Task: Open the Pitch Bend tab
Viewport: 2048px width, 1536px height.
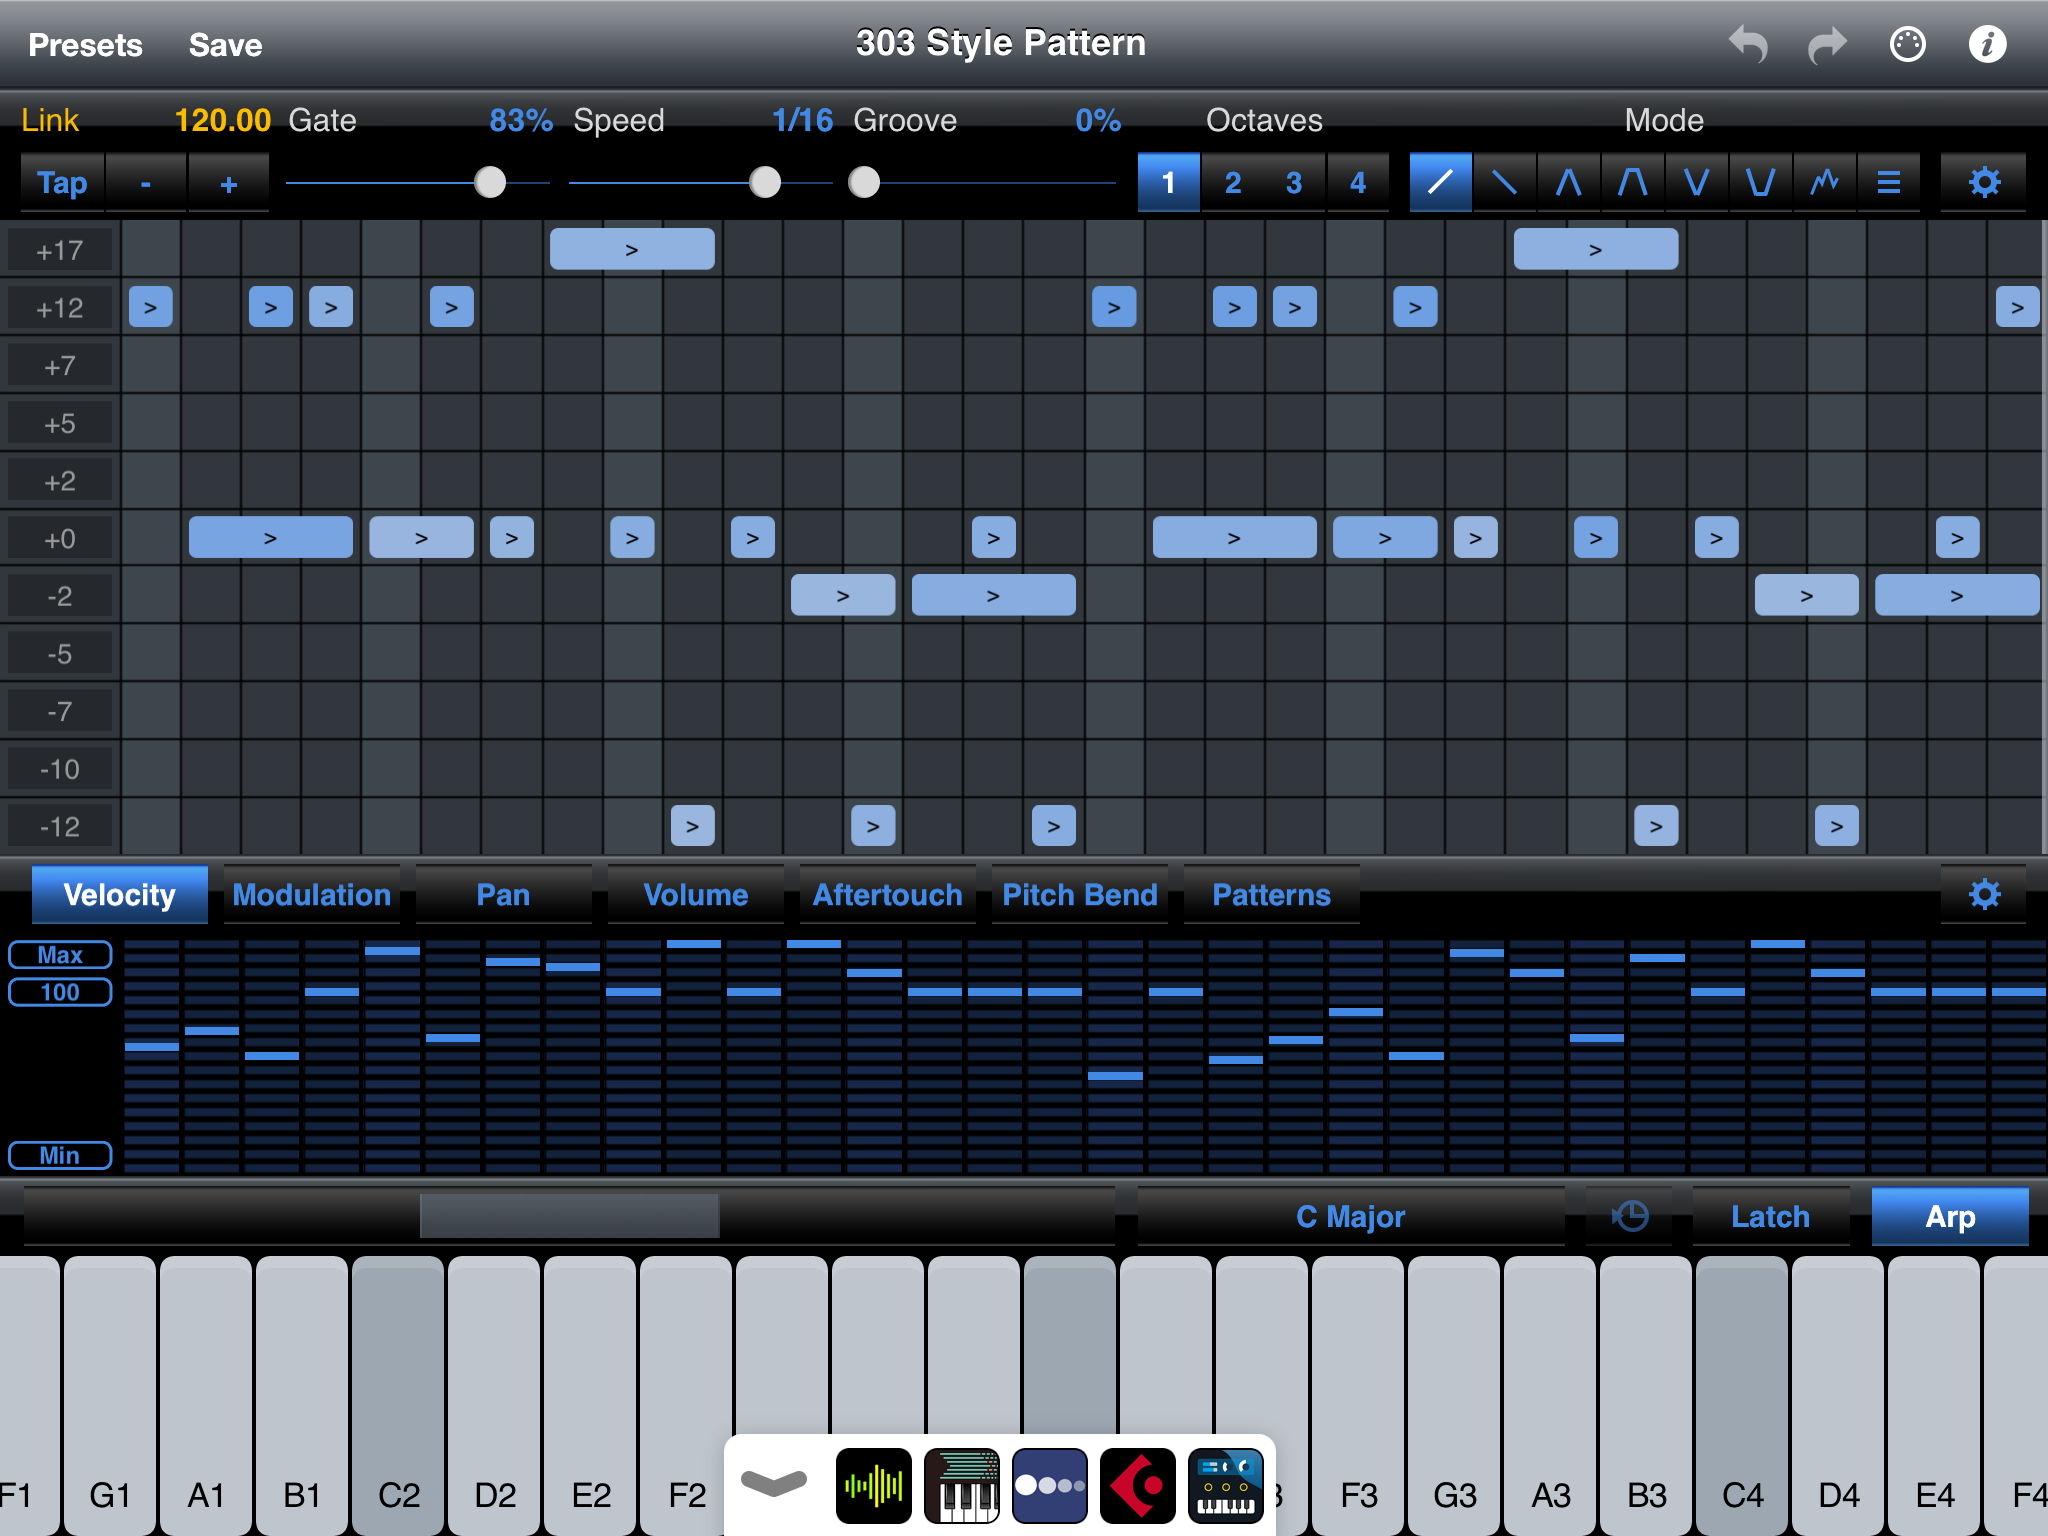Action: pyautogui.click(x=1080, y=894)
